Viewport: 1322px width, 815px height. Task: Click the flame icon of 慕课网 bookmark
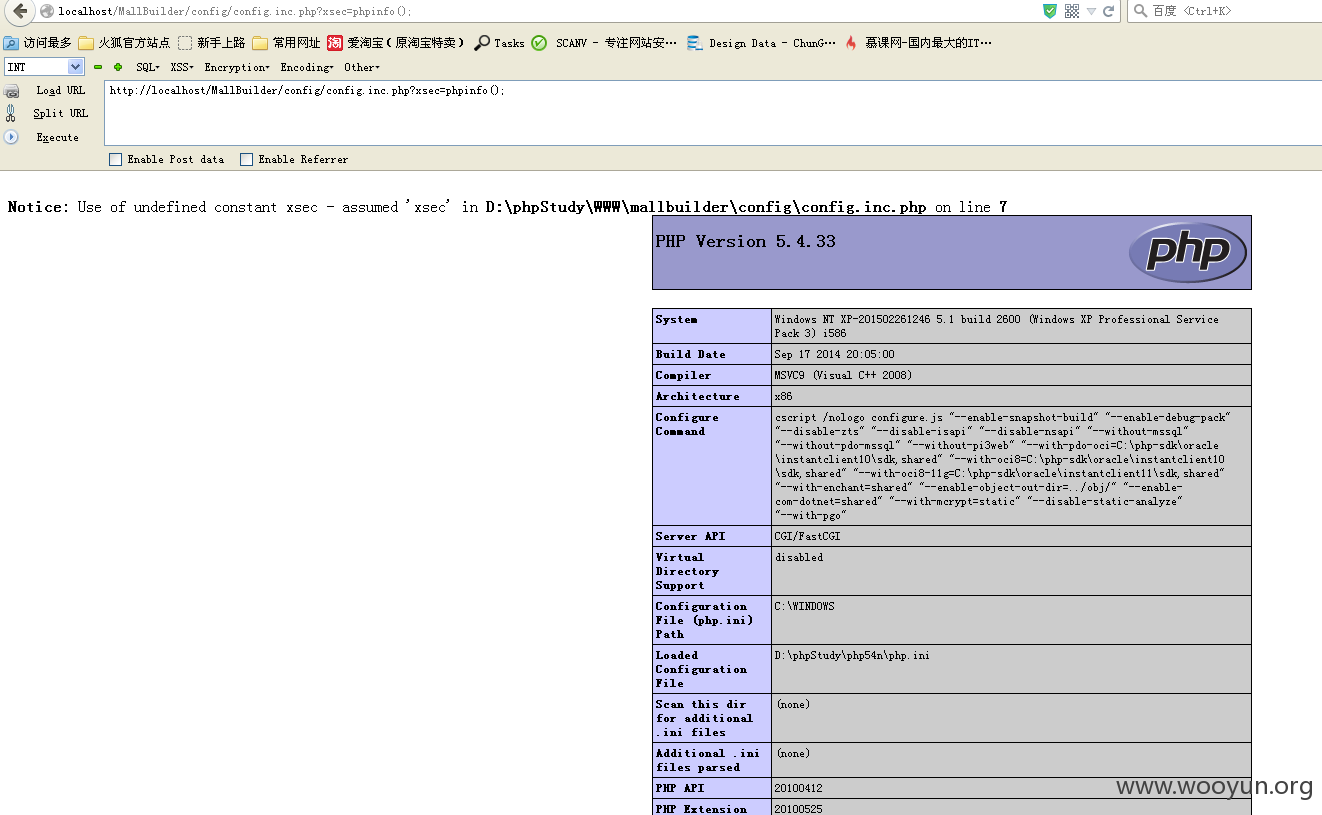coord(851,43)
